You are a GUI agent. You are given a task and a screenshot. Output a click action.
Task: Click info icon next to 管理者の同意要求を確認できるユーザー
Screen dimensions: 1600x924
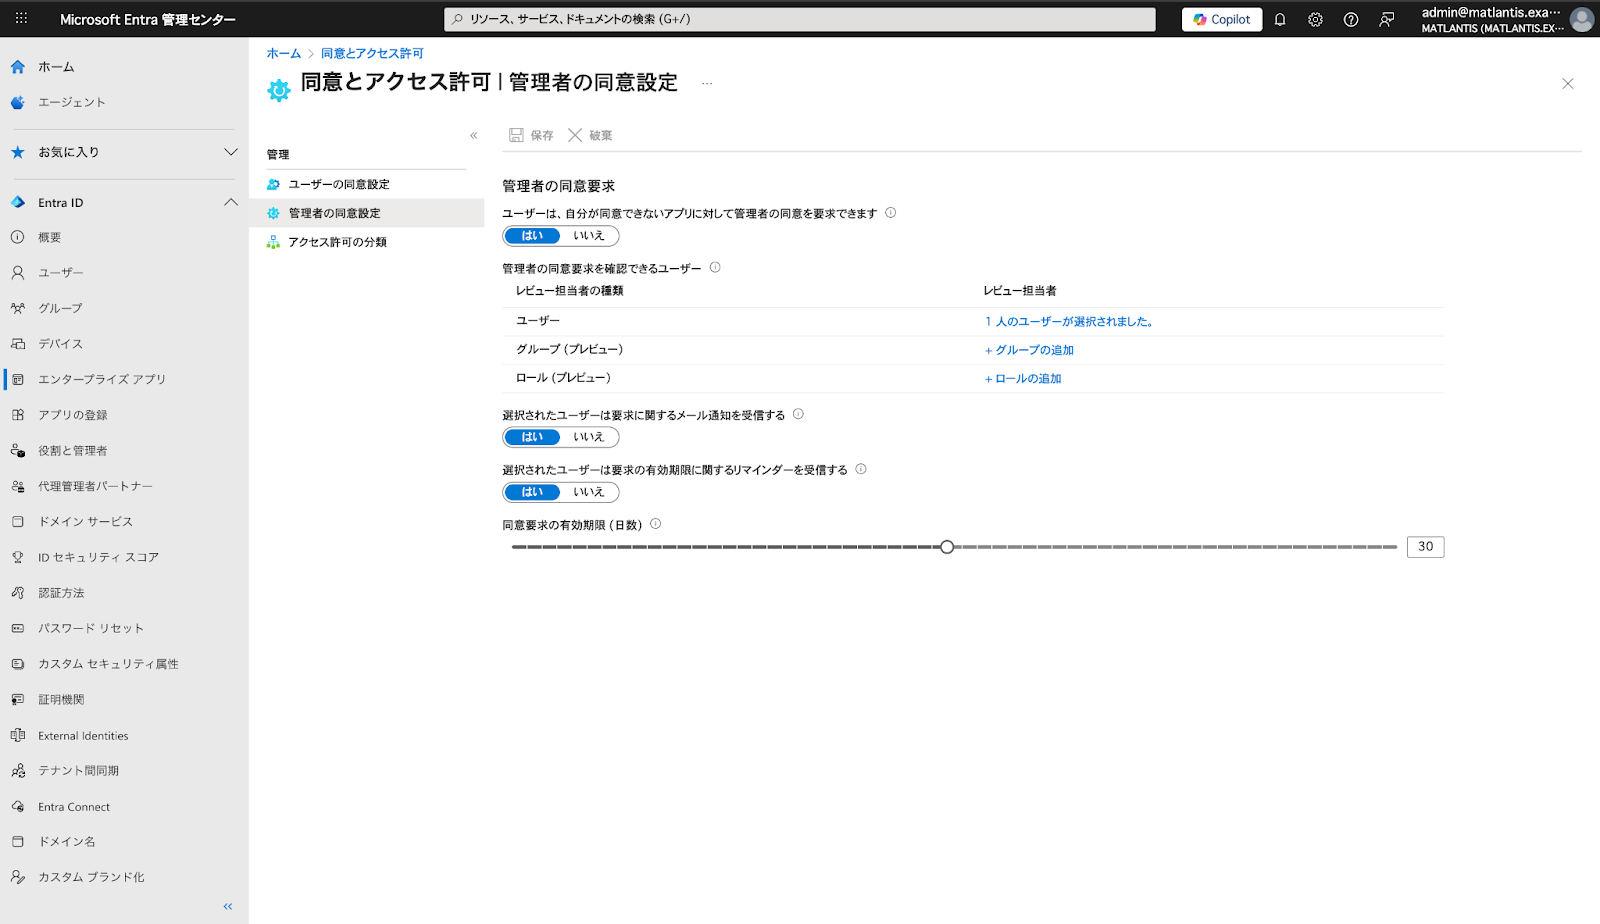[x=715, y=268]
